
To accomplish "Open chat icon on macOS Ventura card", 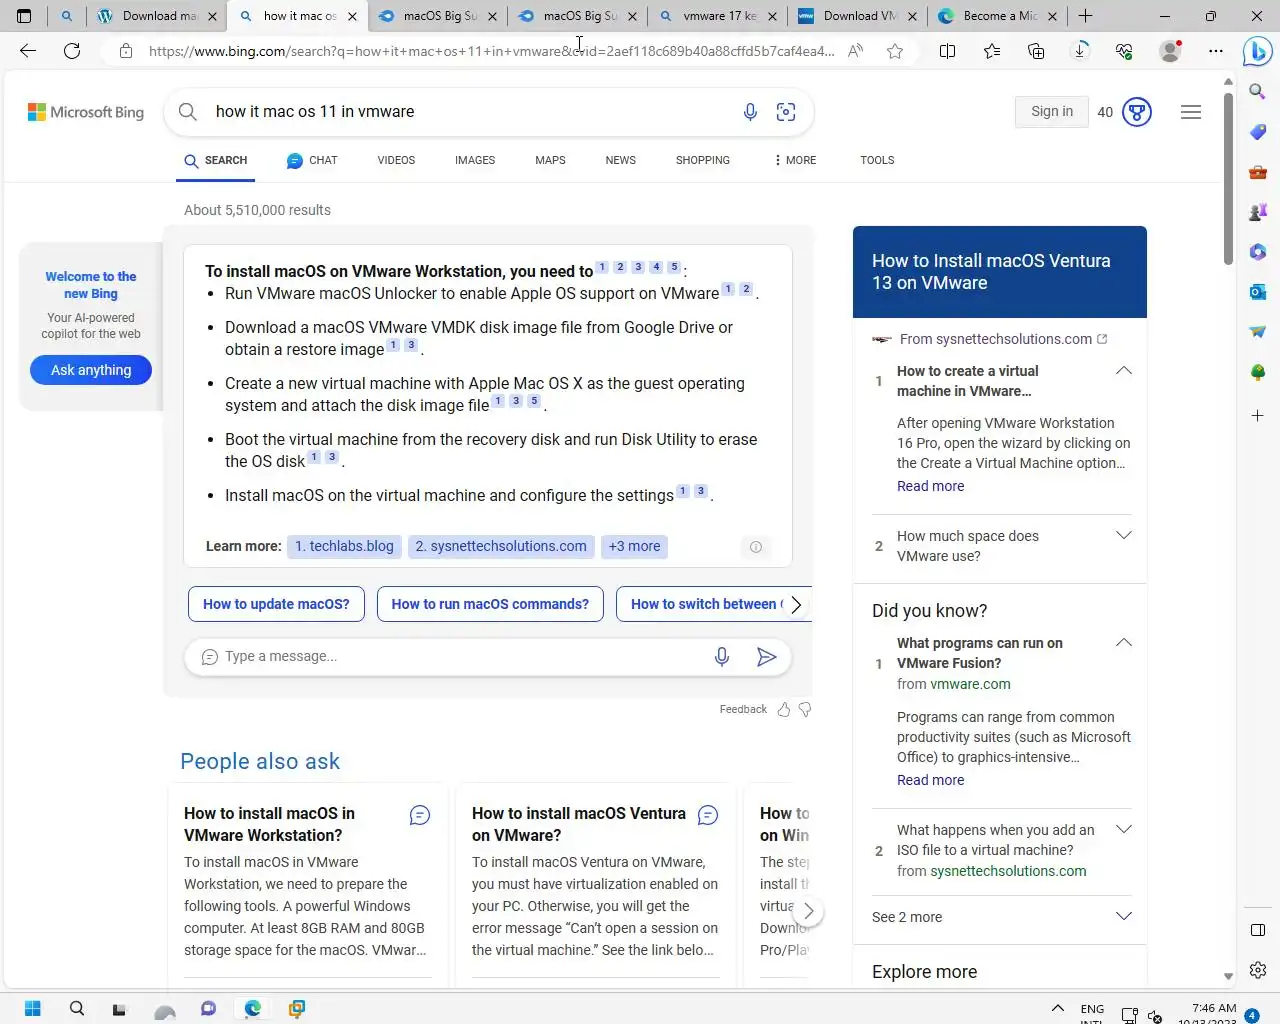I will pos(708,816).
